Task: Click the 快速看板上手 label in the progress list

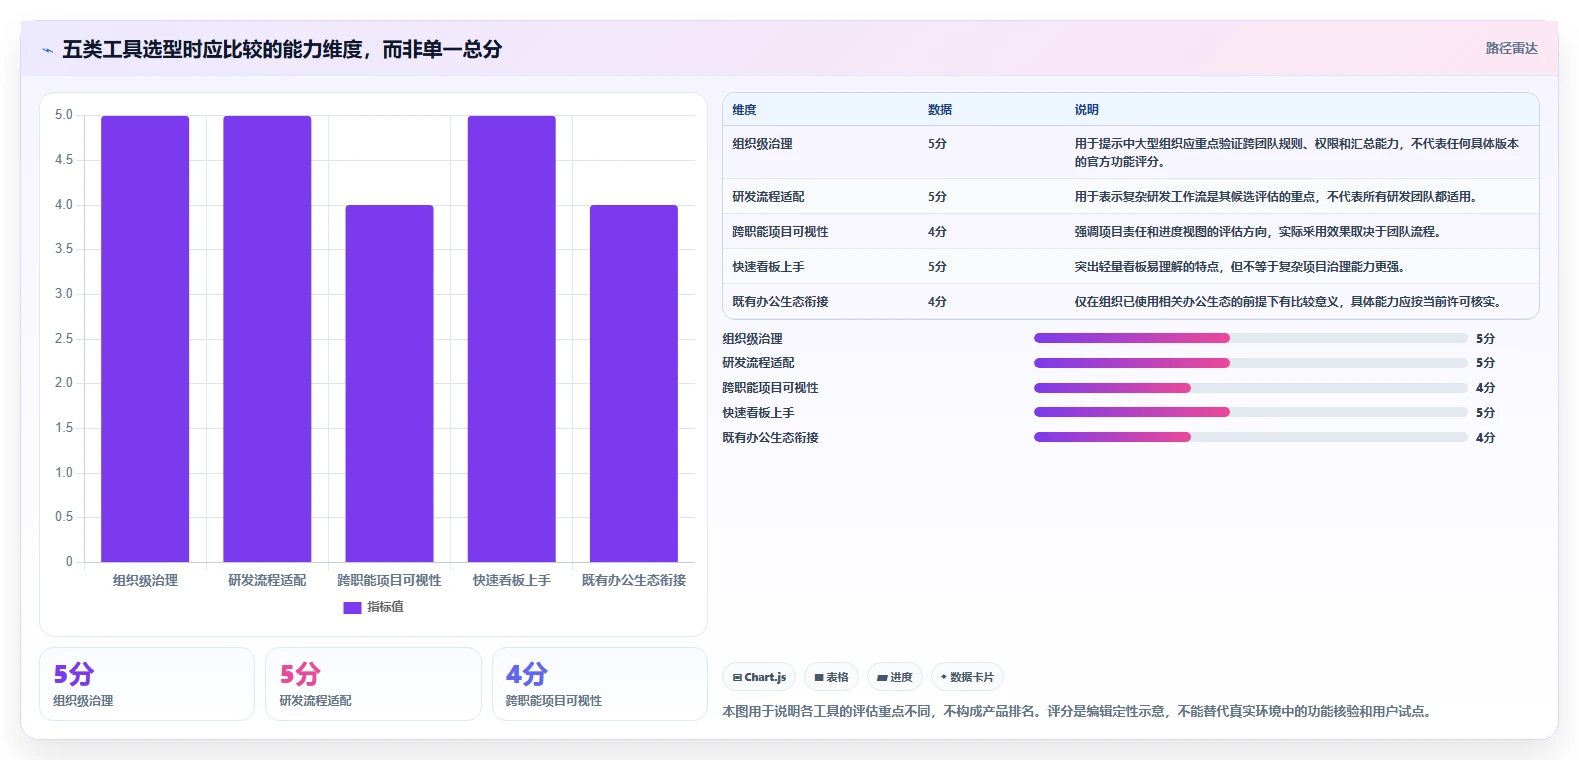Action: point(759,413)
